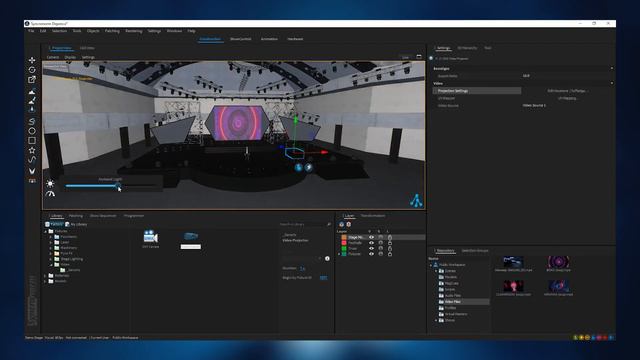Click the ambient light sun icon
The image size is (640, 360).
click(50, 184)
